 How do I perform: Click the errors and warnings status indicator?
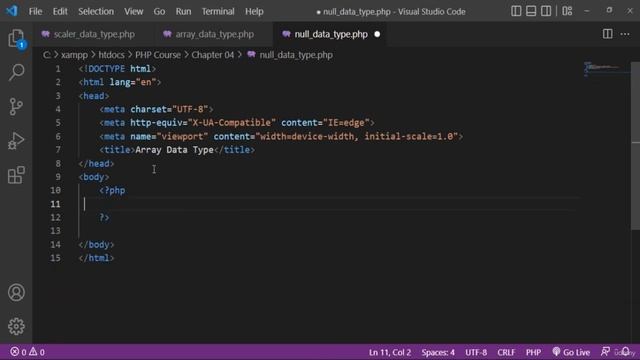coord(28,352)
